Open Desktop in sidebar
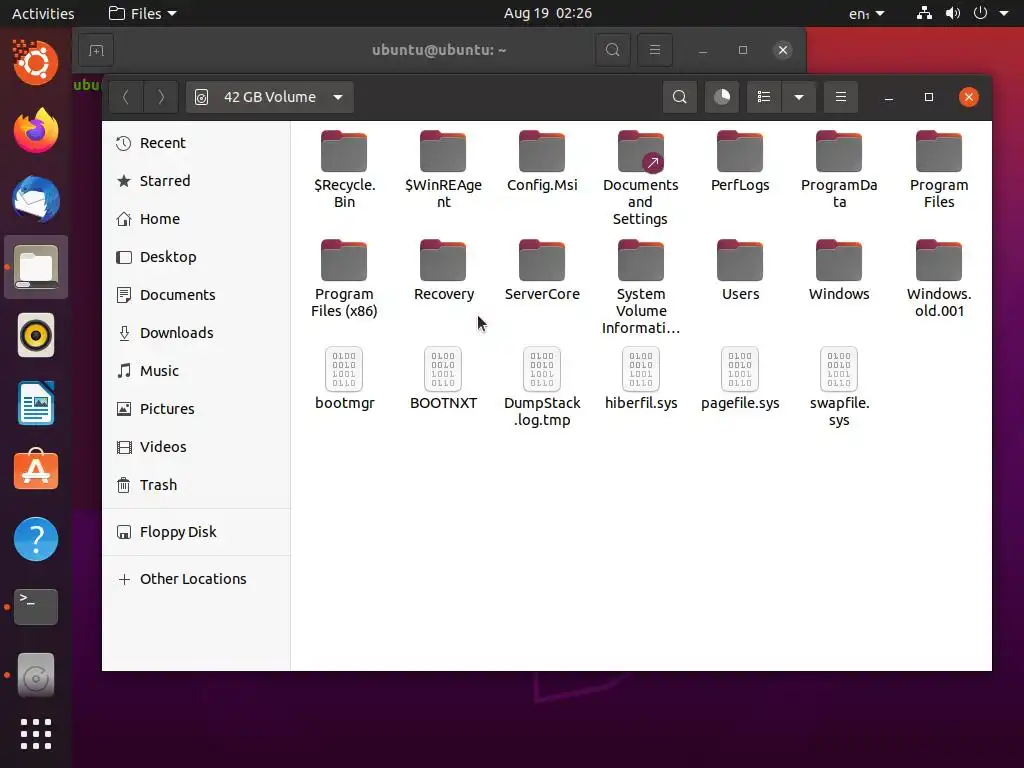 (x=196, y=257)
